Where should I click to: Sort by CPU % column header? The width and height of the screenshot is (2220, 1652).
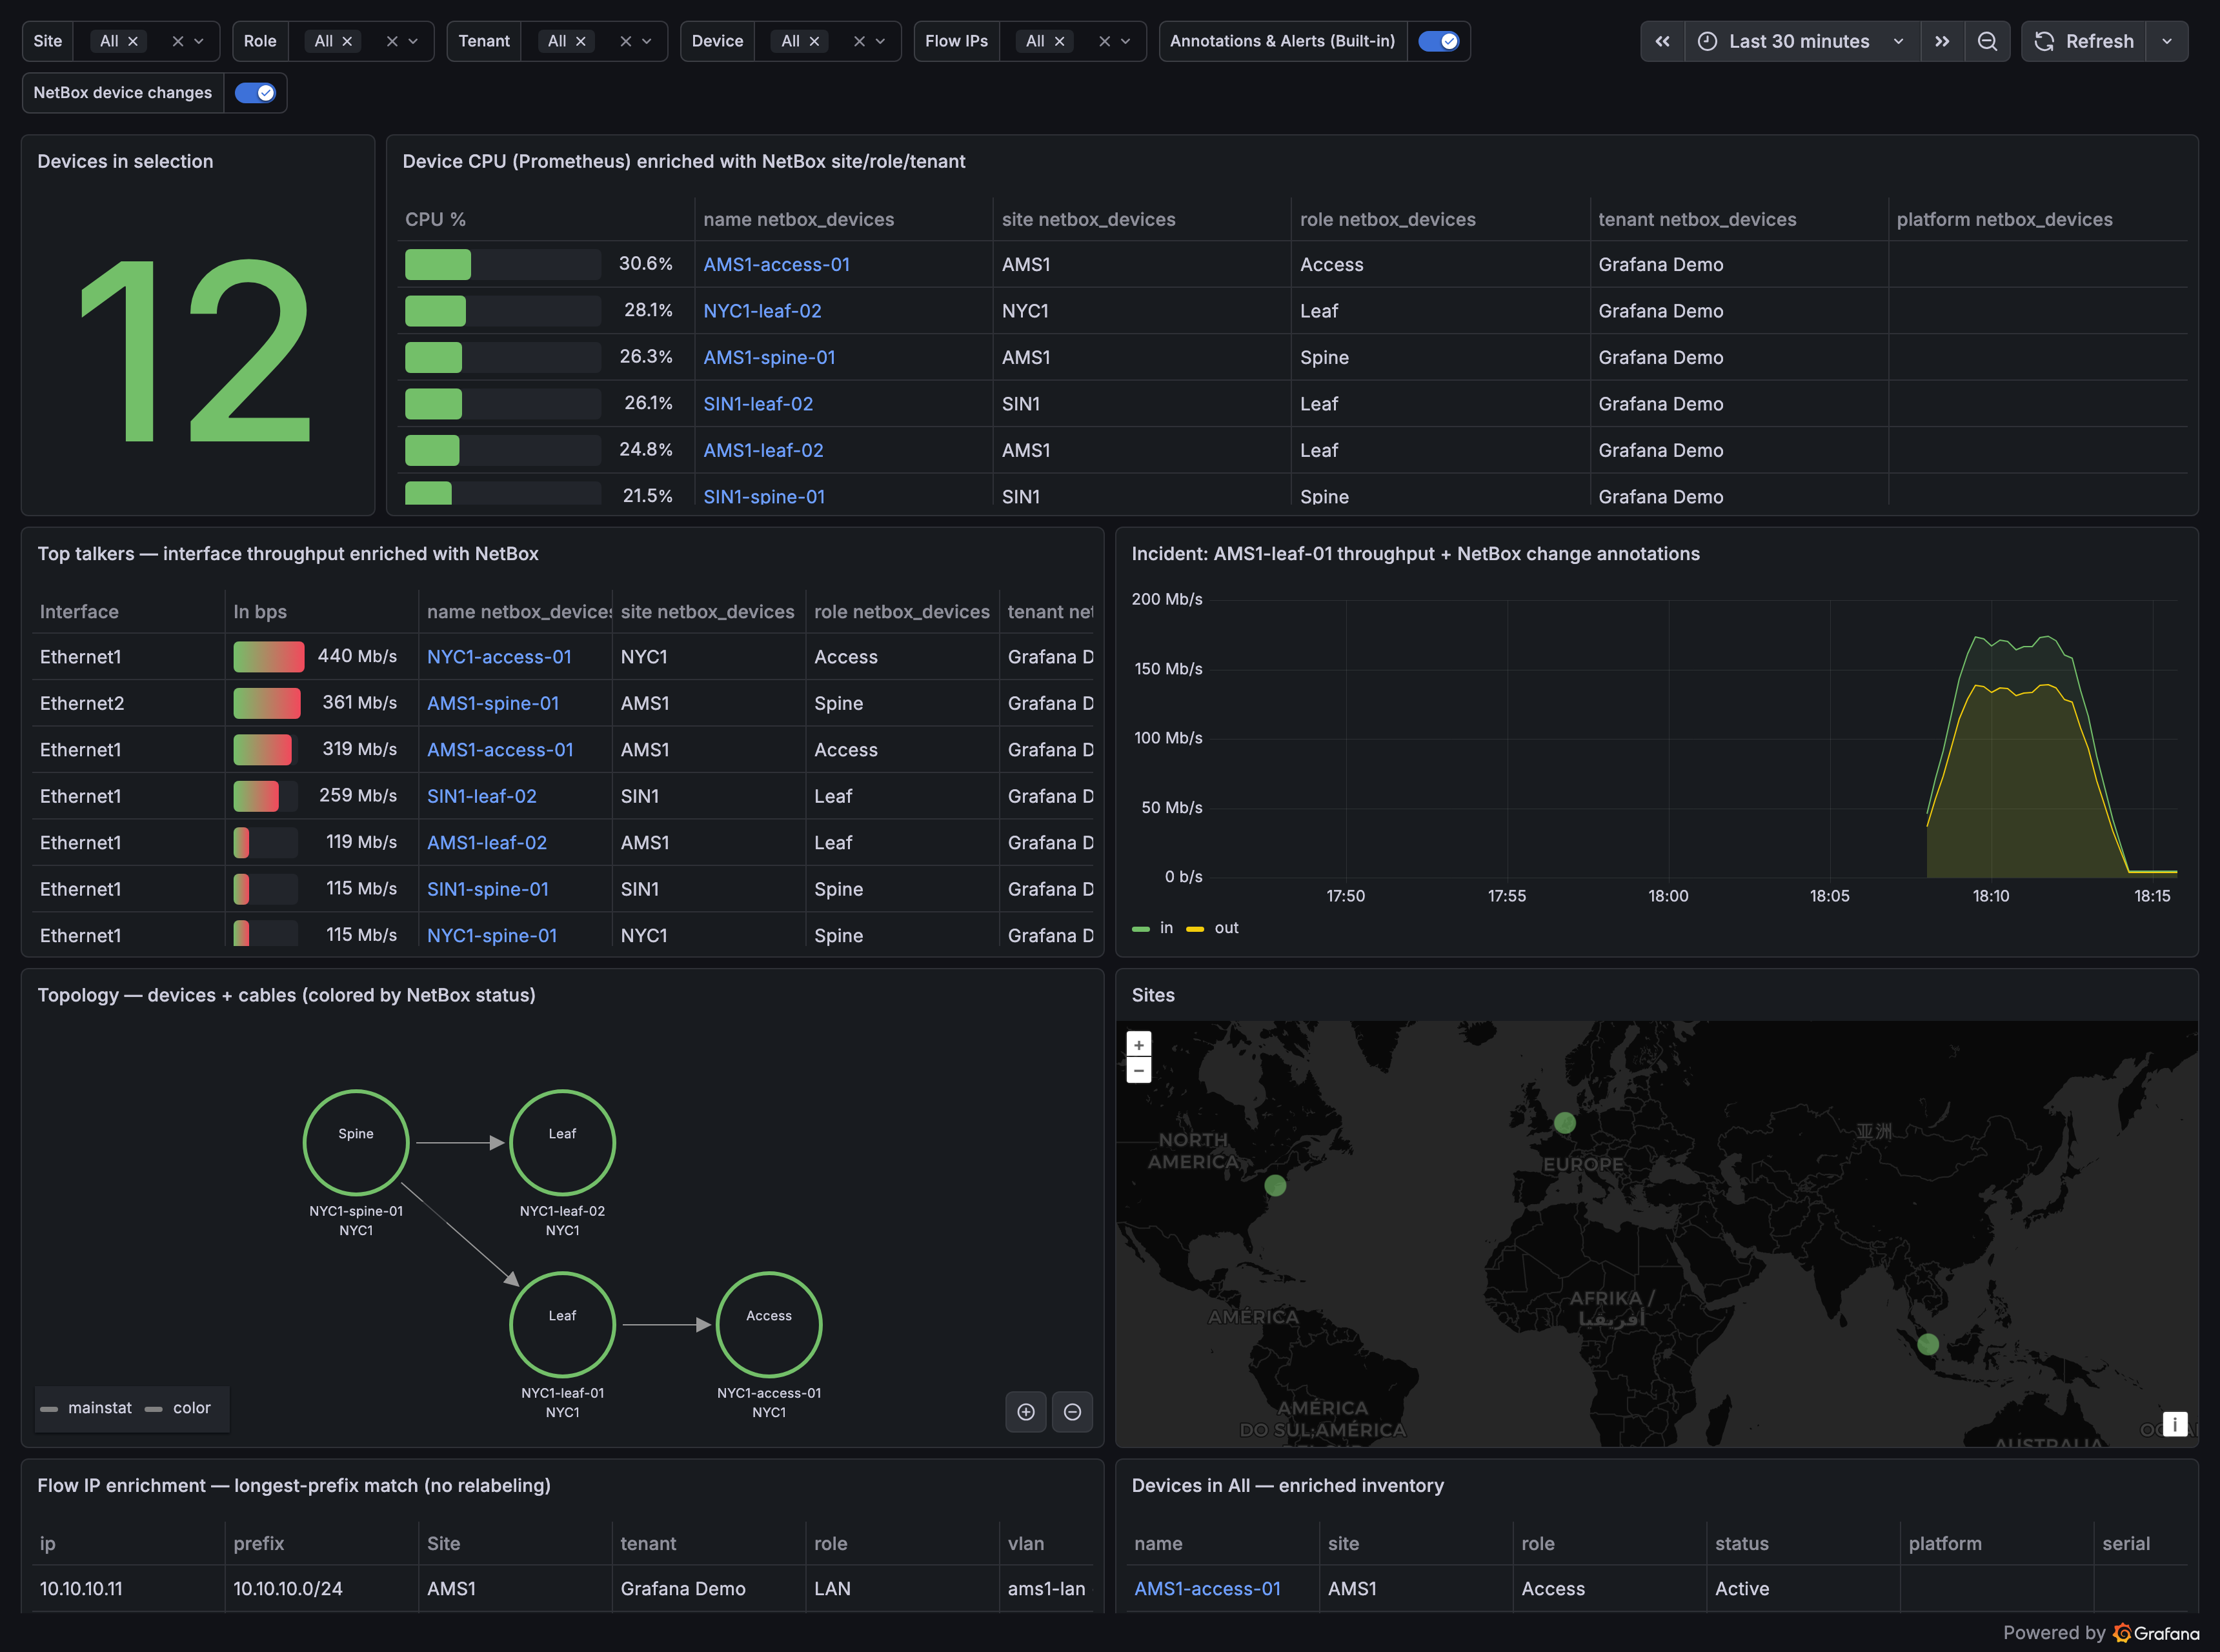coord(435,219)
